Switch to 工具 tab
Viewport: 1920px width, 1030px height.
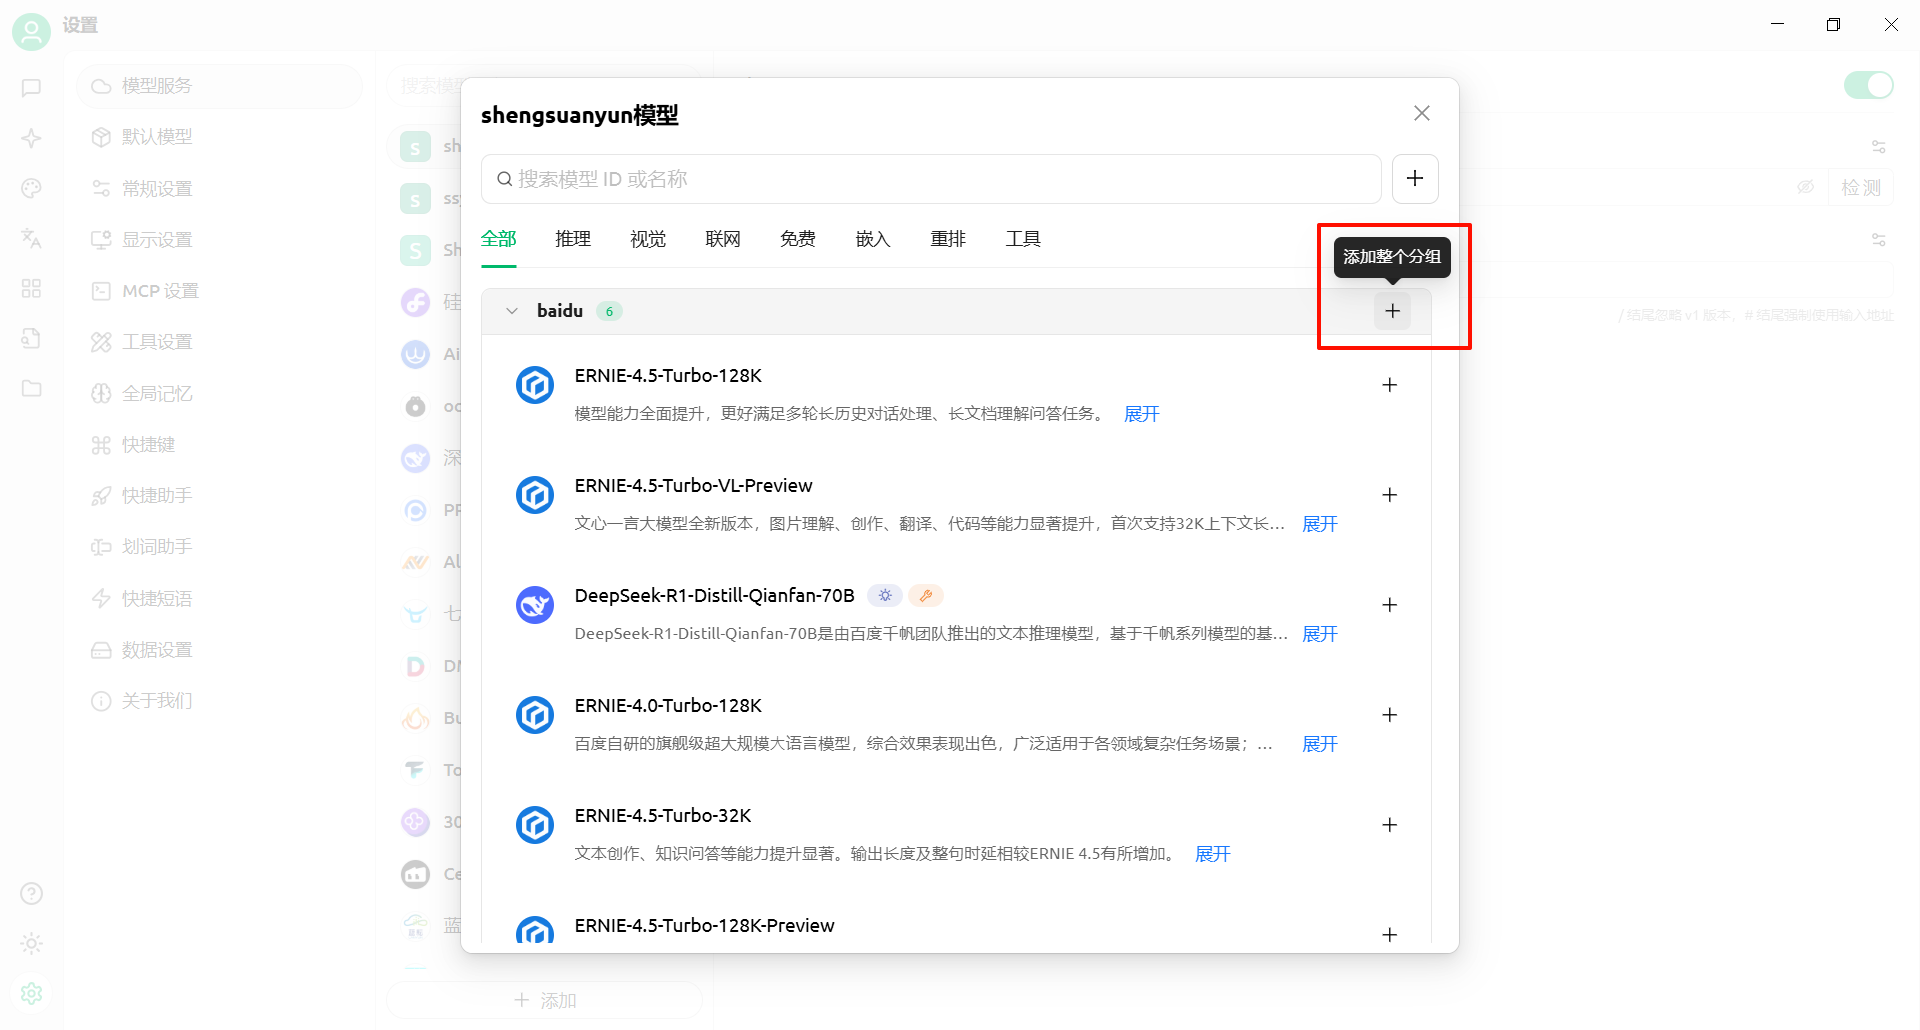tap(1023, 239)
